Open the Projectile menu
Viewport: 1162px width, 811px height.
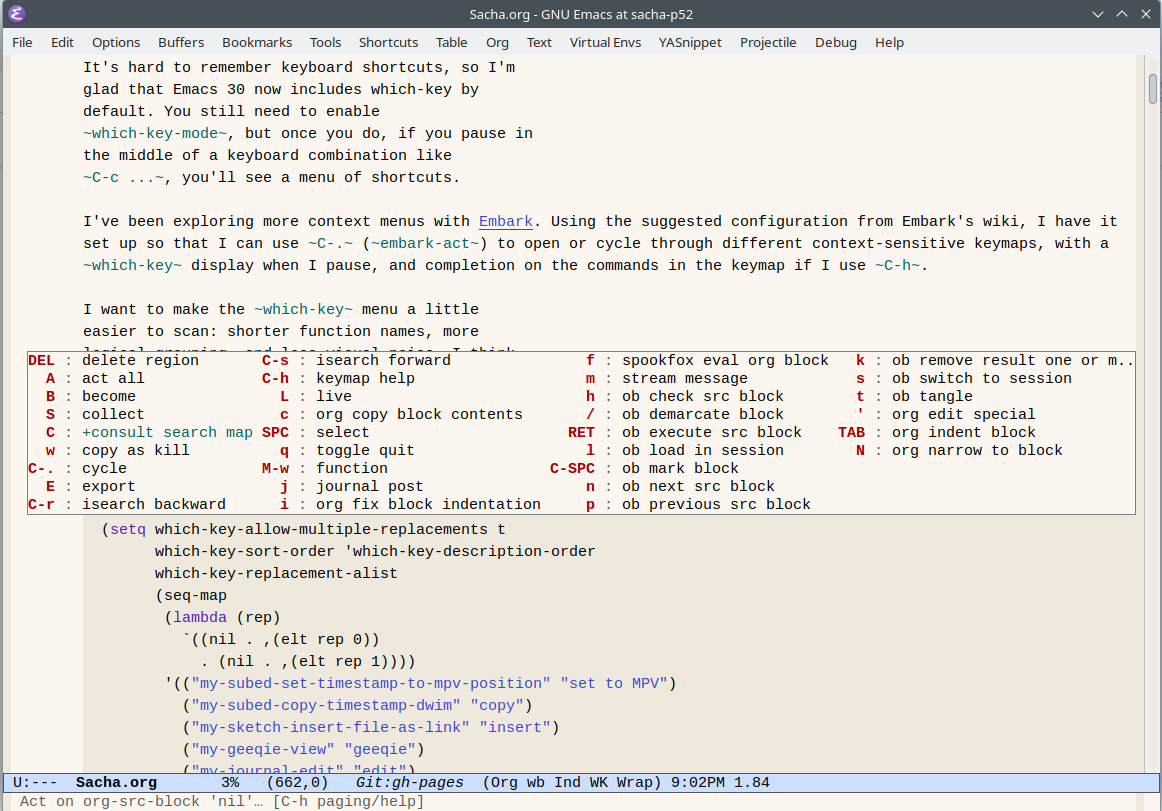click(x=768, y=42)
